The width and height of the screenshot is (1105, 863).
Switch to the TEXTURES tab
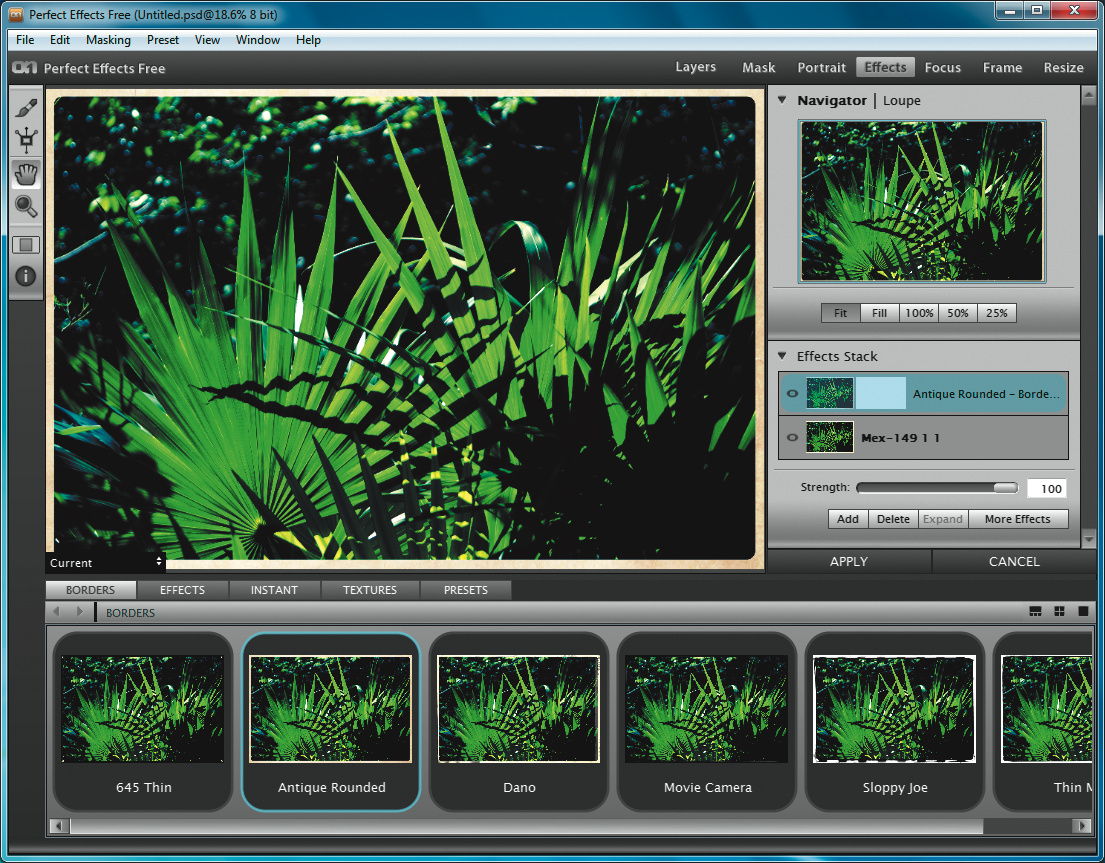(370, 590)
